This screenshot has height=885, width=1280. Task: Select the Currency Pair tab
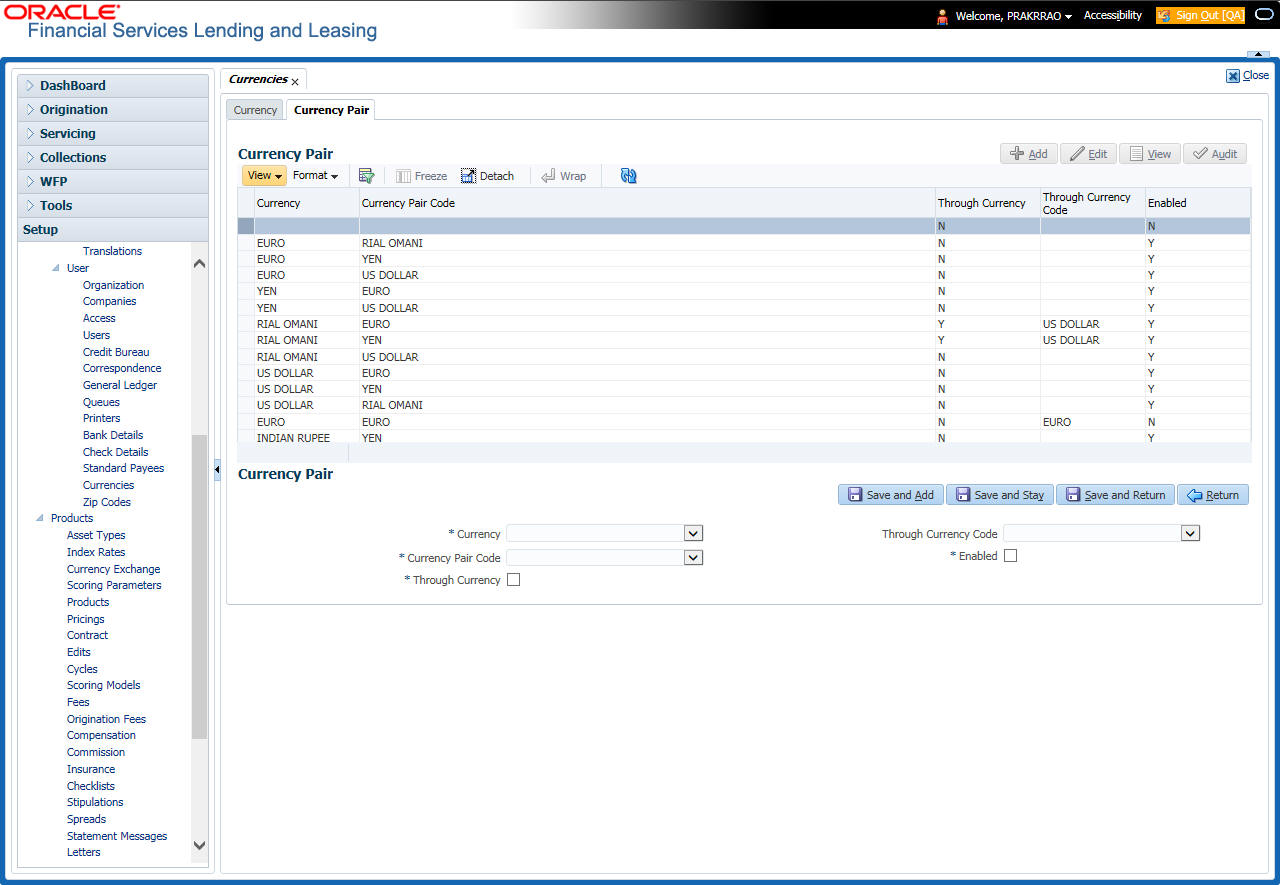coord(331,110)
